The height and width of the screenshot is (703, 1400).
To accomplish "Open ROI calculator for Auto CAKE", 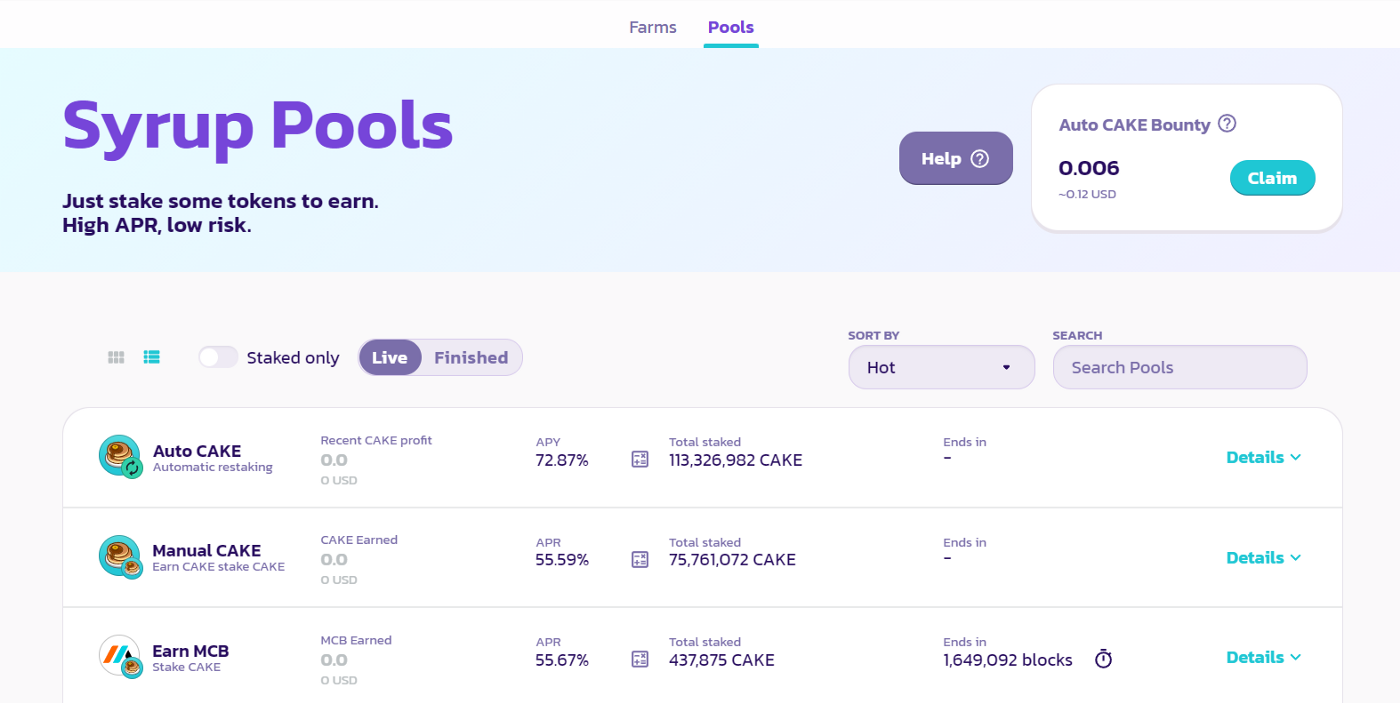I will tap(640, 459).
